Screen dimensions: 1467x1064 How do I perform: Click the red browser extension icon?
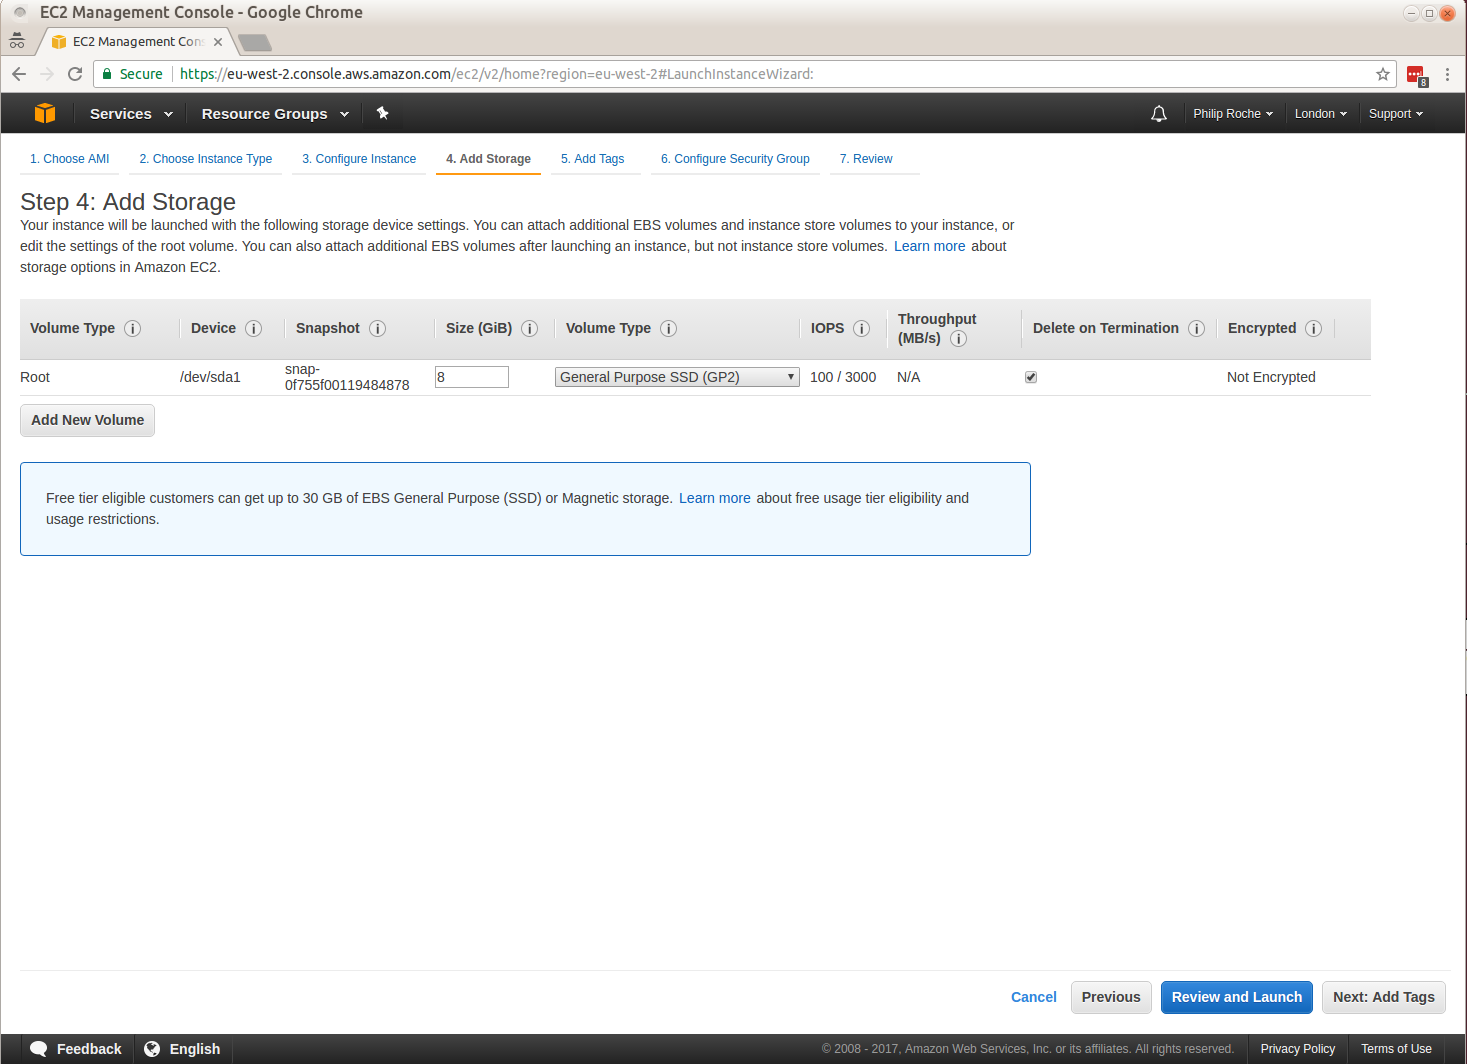(1417, 75)
